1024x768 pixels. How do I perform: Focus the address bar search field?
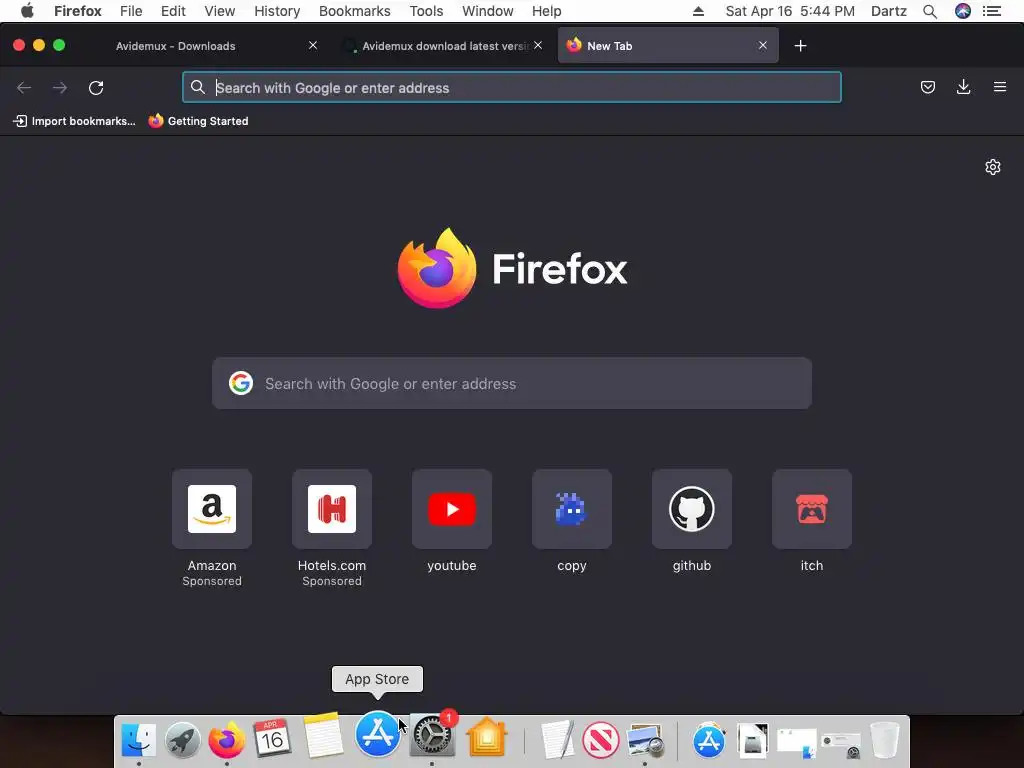(512, 88)
